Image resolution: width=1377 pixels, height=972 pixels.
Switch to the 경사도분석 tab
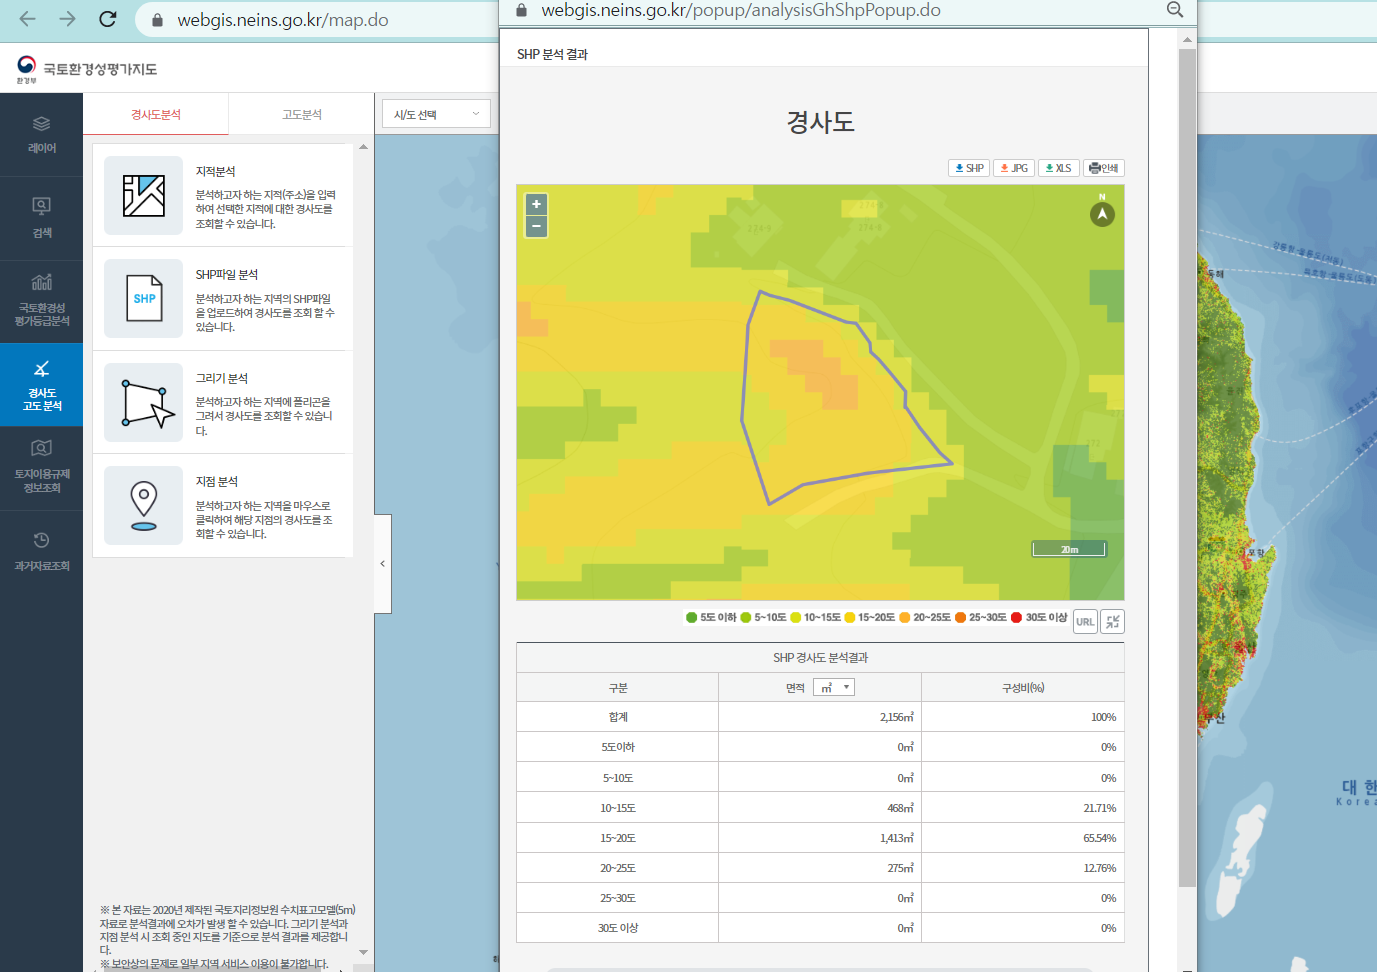pos(156,114)
